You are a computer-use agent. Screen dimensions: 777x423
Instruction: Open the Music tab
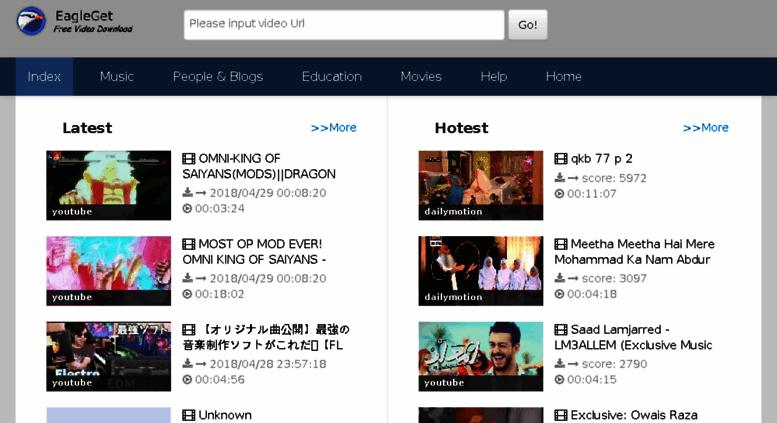(116, 76)
